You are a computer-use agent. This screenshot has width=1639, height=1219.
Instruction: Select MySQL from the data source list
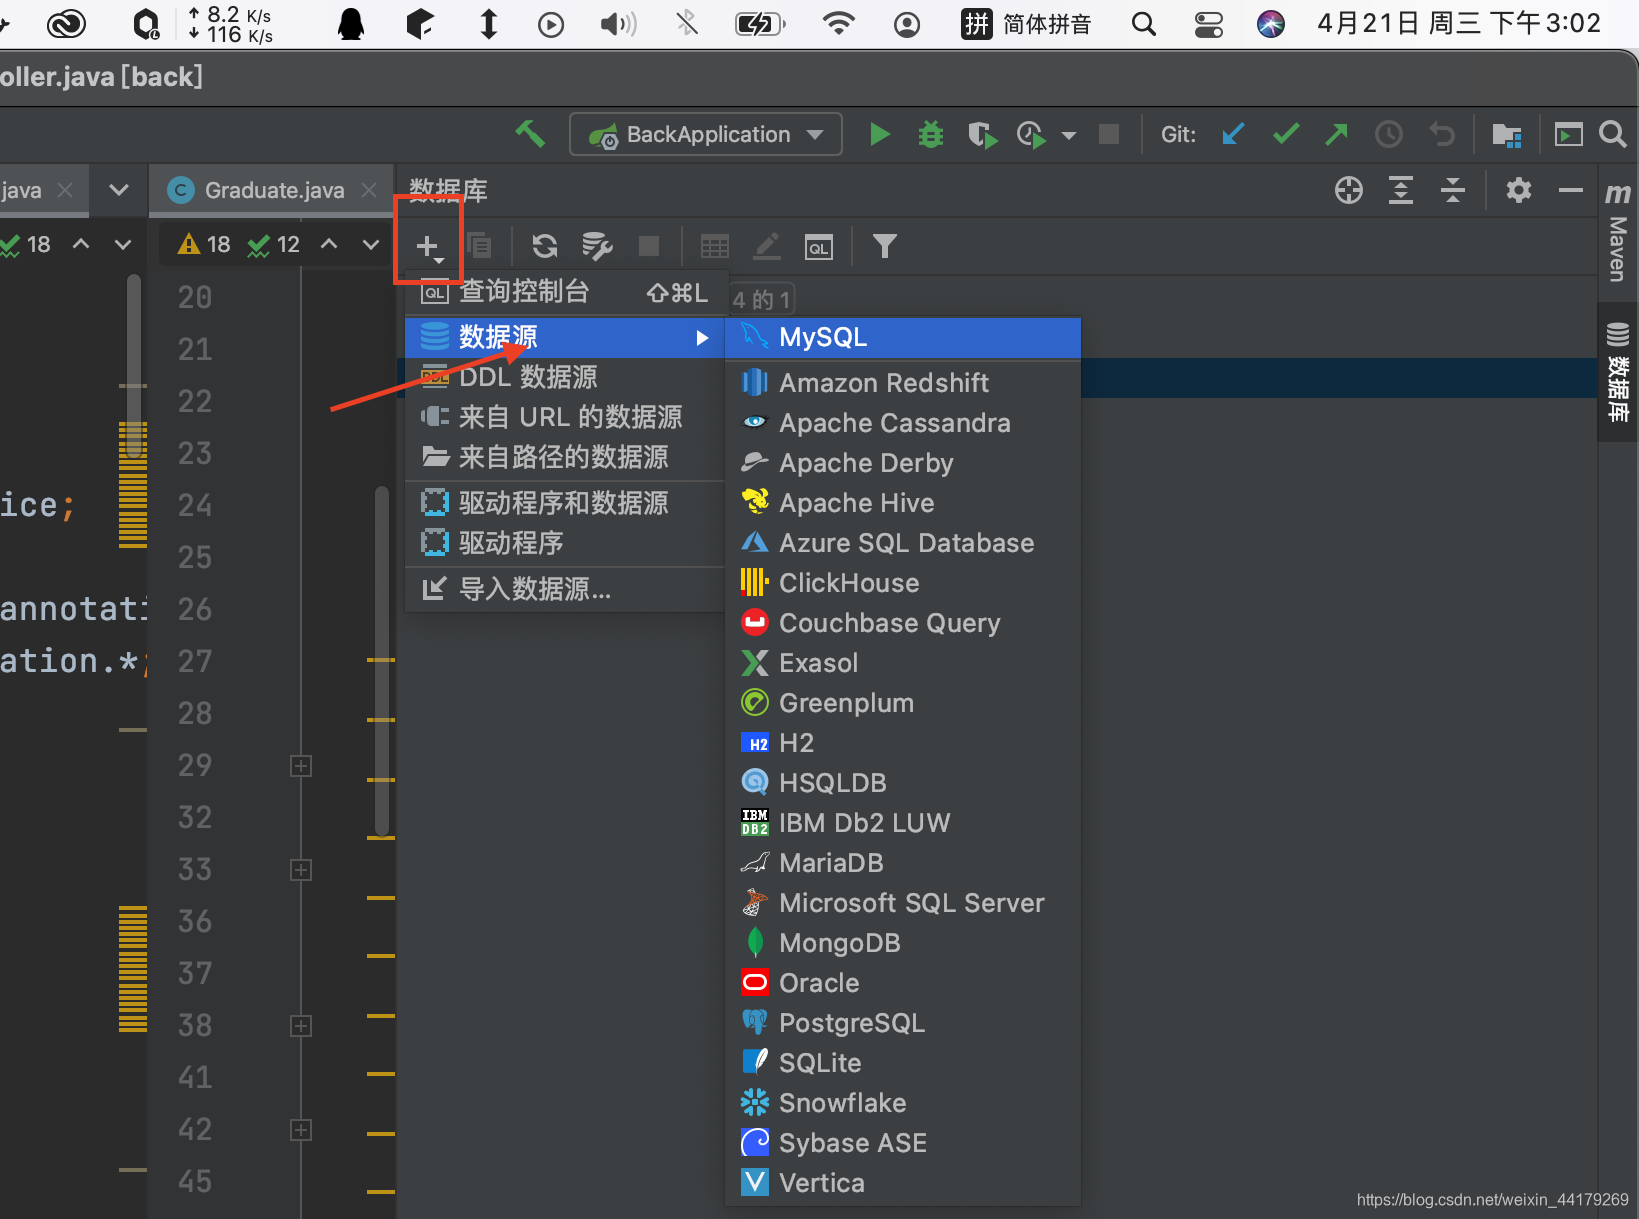(x=903, y=338)
